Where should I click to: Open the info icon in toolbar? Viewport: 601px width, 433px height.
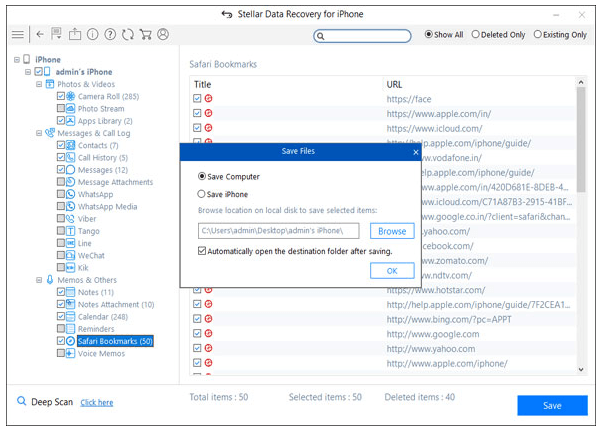[92, 34]
